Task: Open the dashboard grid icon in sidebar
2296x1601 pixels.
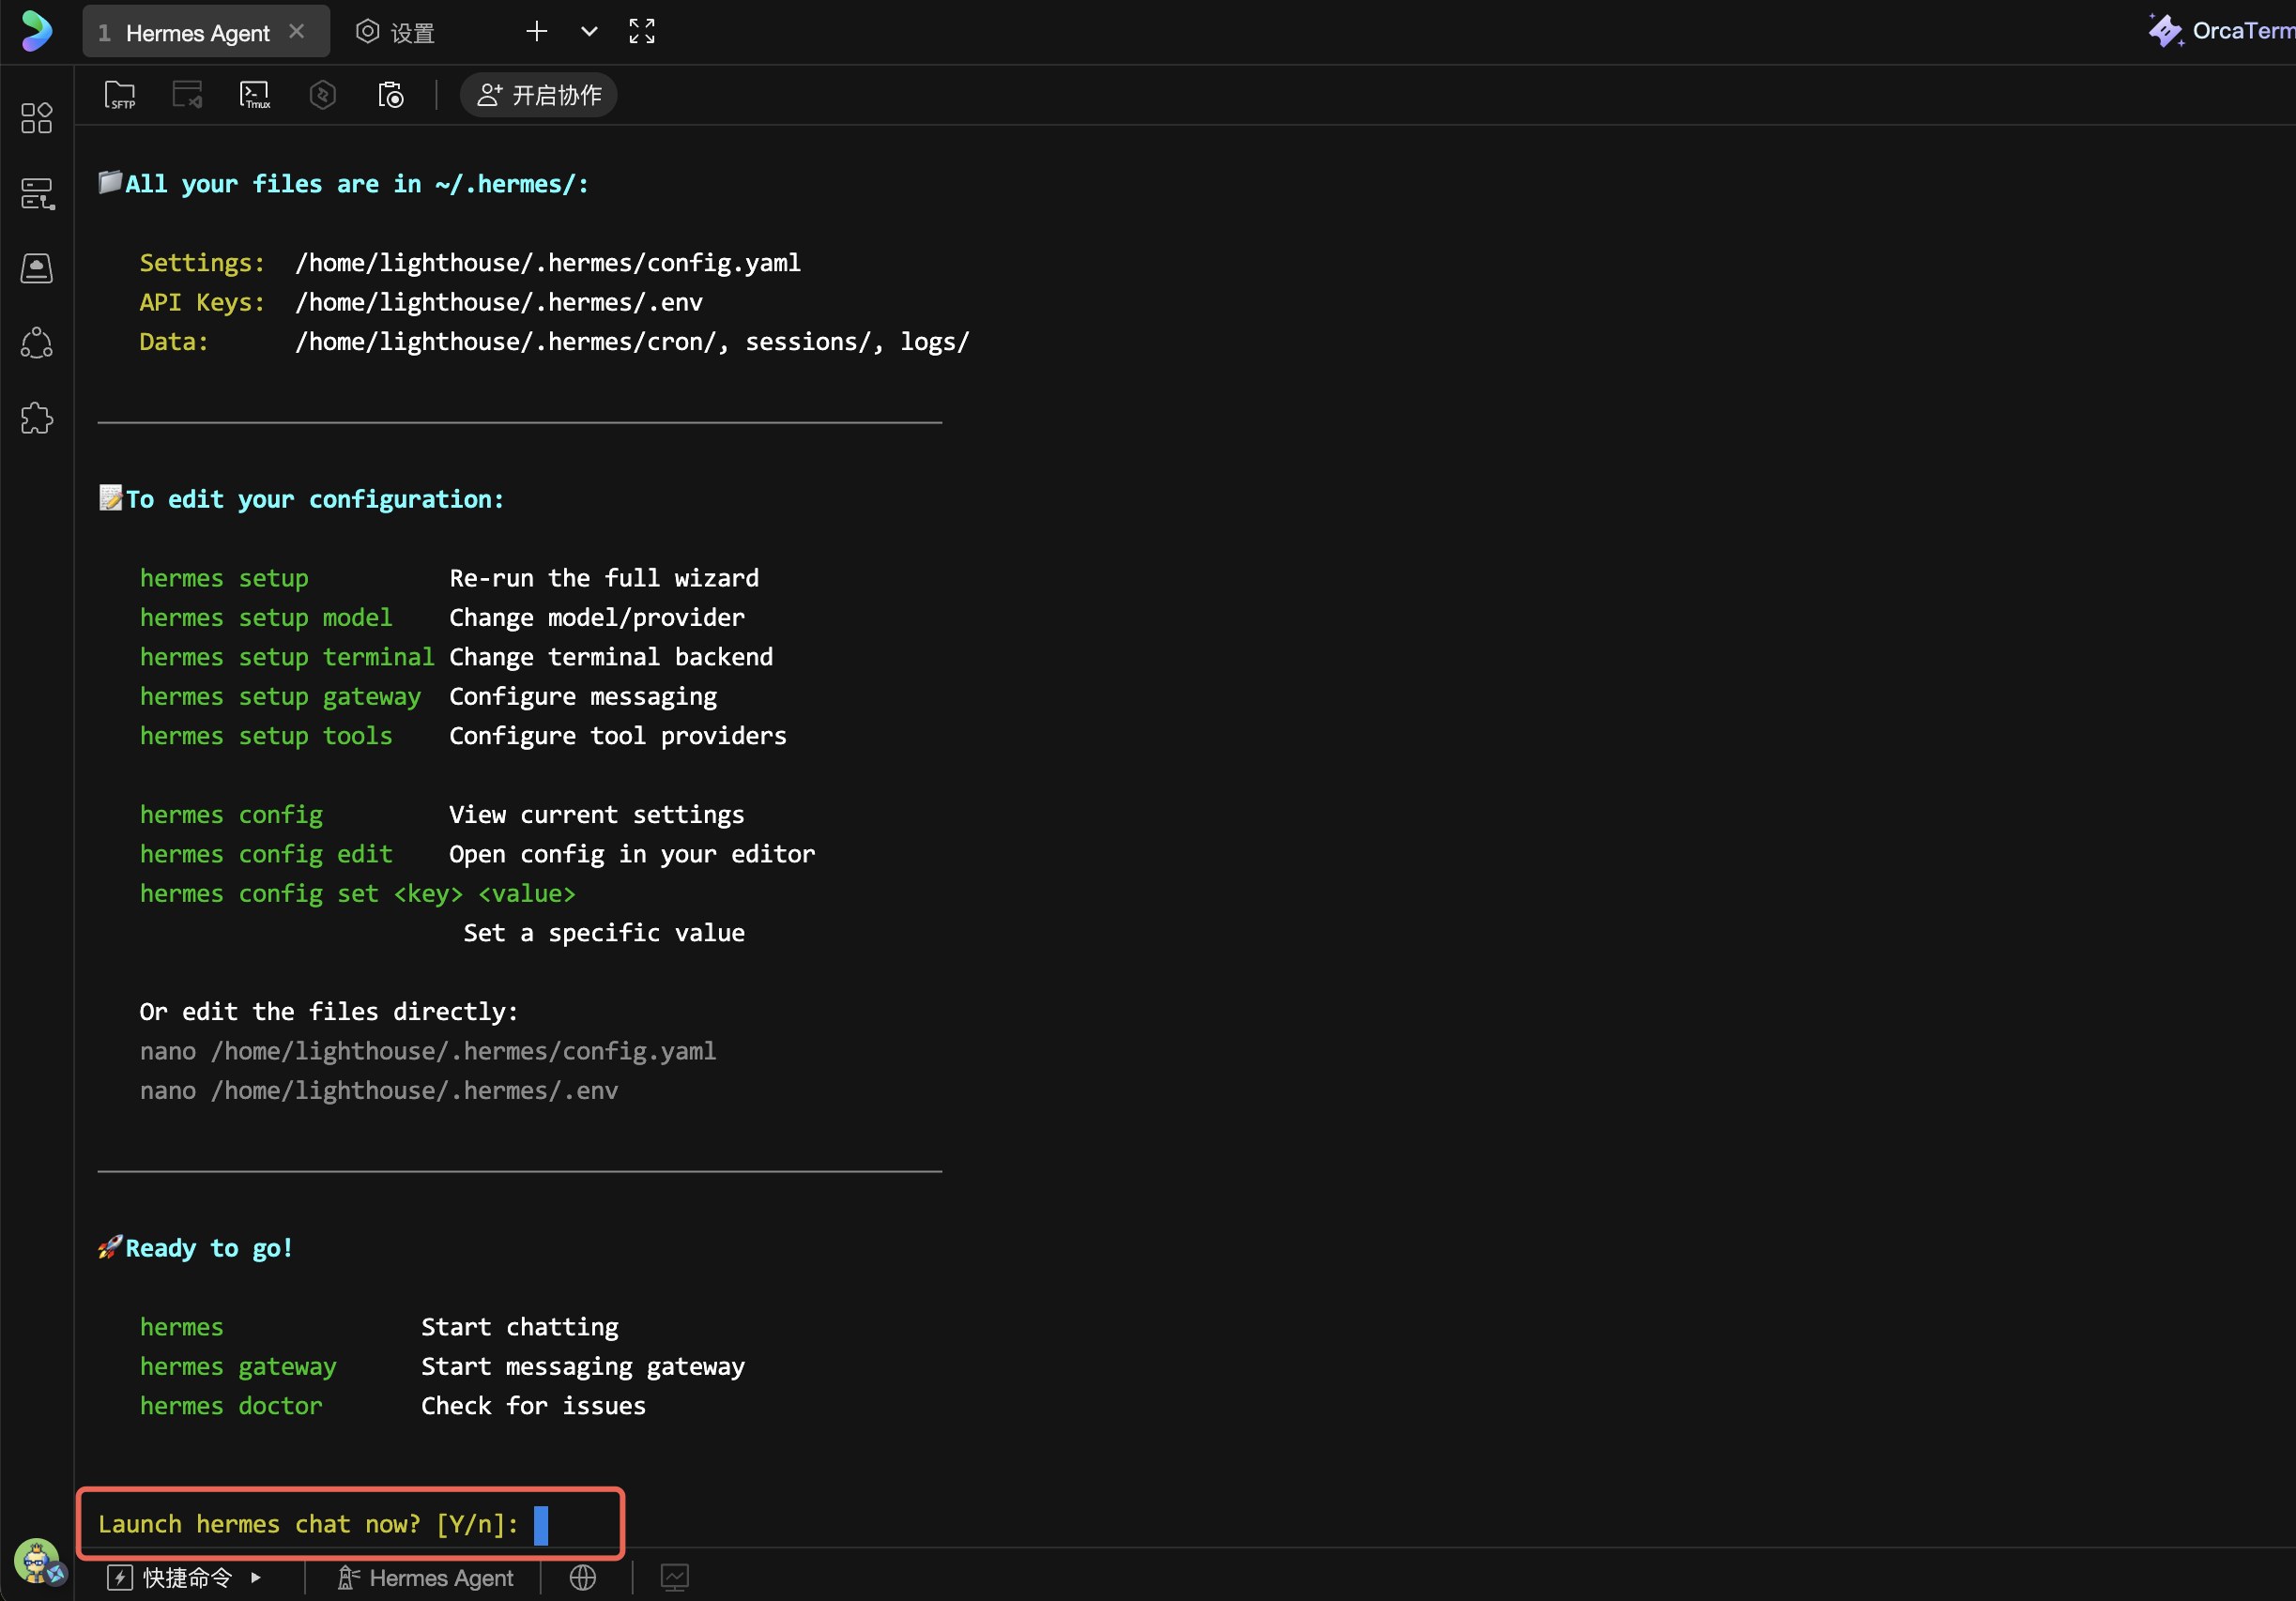Action: pyautogui.click(x=37, y=118)
